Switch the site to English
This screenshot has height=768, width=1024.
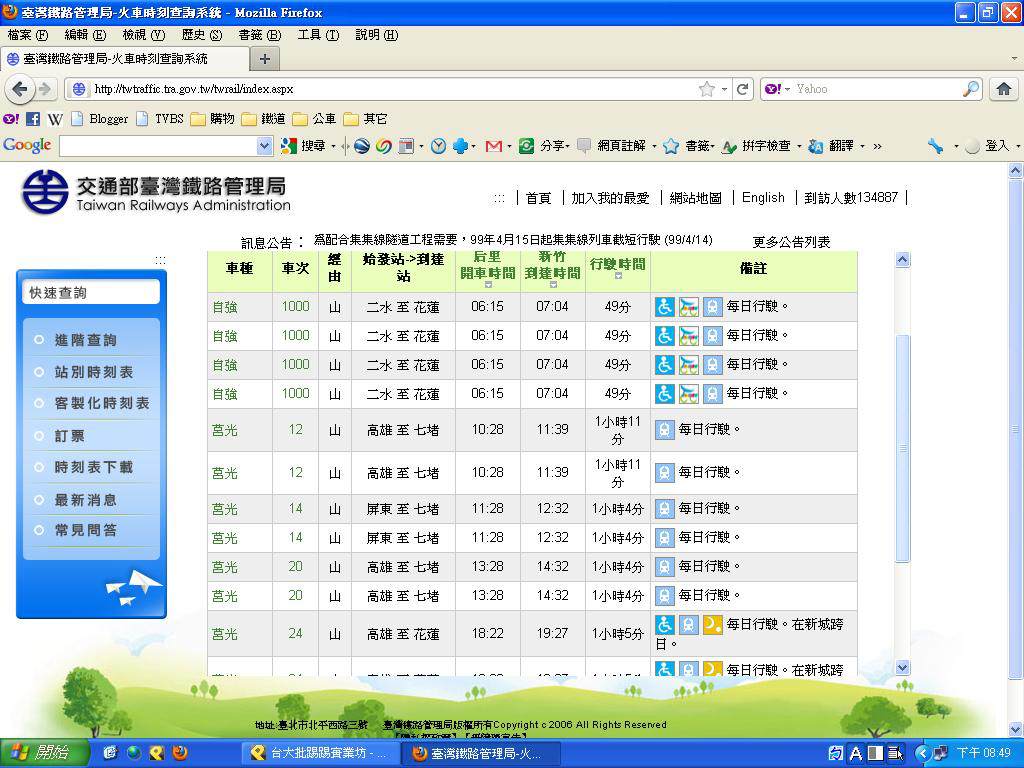pos(763,198)
